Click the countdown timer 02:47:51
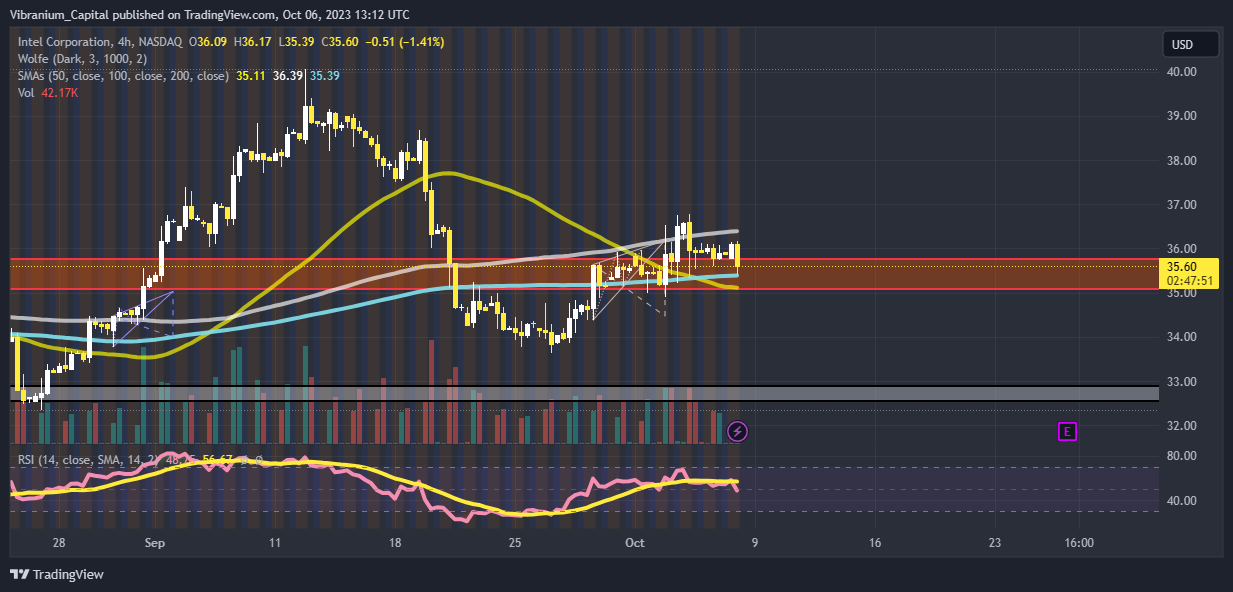This screenshot has width=1233, height=592. coord(1188,281)
